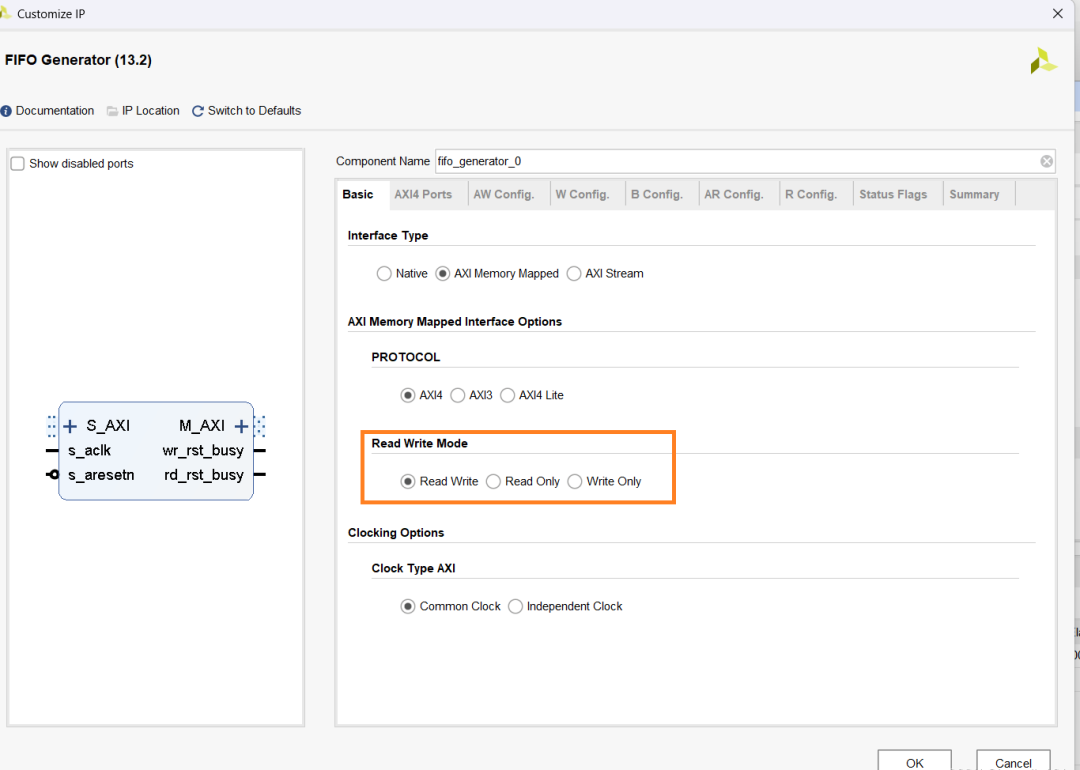This screenshot has width=1080, height=770.
Task: Click the Documentation info icon
Action: [6, 111]
